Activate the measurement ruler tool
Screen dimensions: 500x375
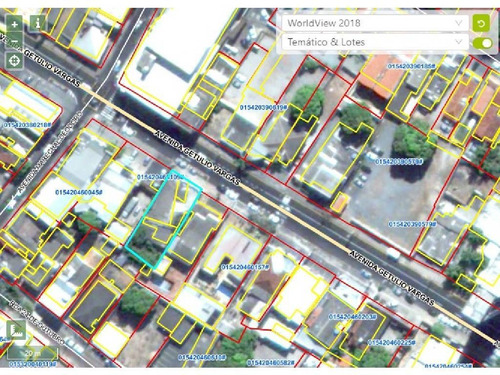pos(16,330)
